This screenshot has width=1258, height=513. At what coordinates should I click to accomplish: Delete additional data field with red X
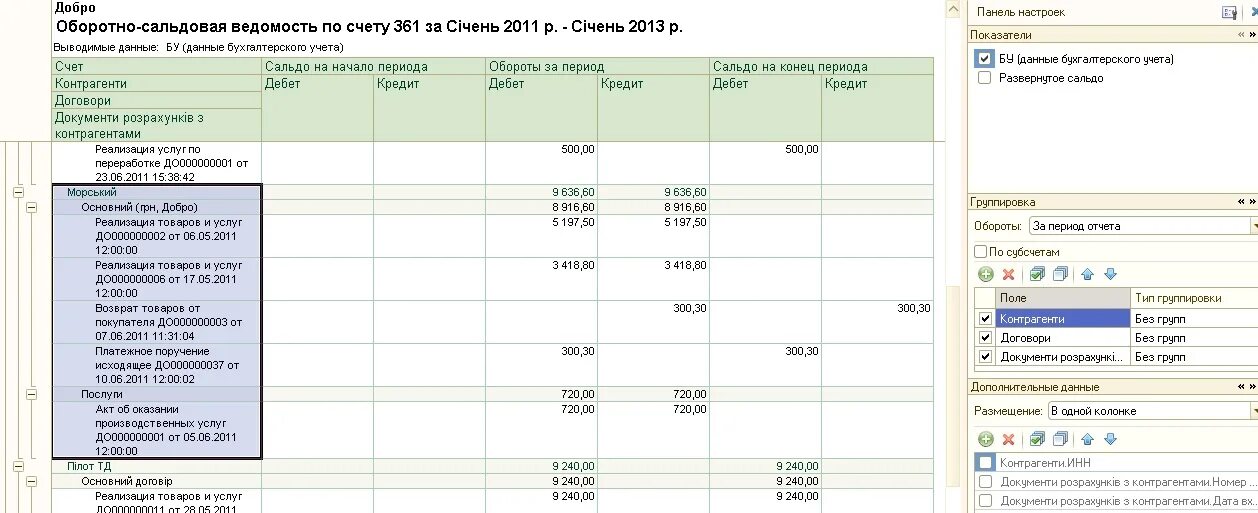[x=1008, y=439]
